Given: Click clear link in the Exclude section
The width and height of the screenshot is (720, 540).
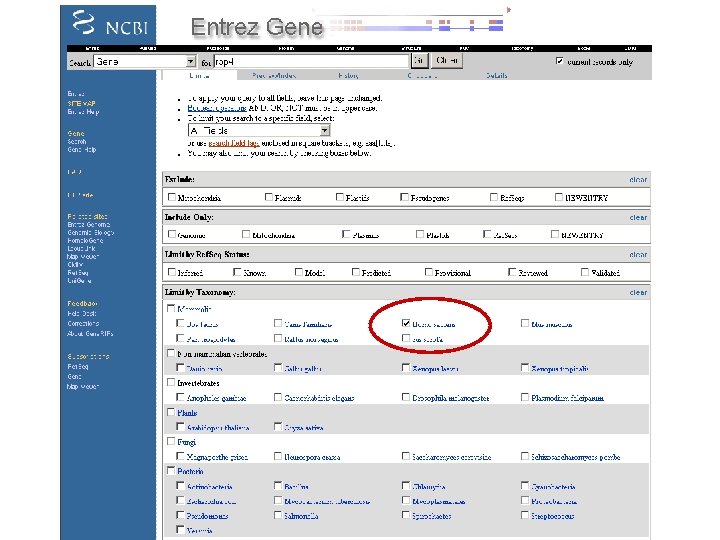Looking at the screenshot, I should pos(638,180).
